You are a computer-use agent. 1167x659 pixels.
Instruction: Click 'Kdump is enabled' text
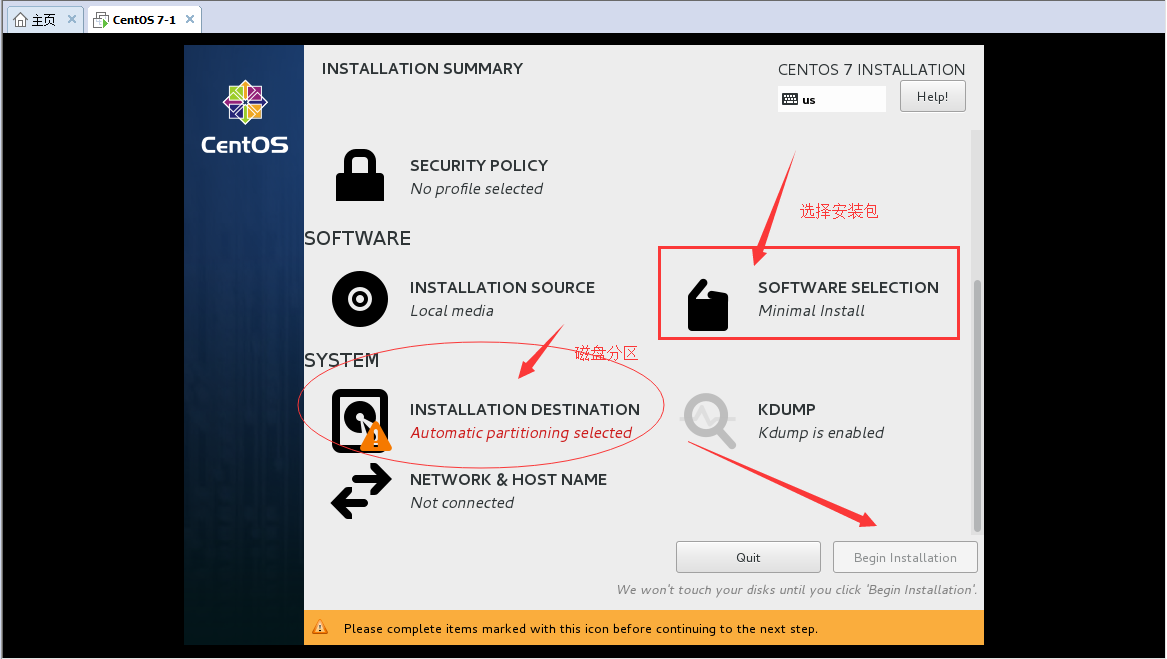point(821,433)
